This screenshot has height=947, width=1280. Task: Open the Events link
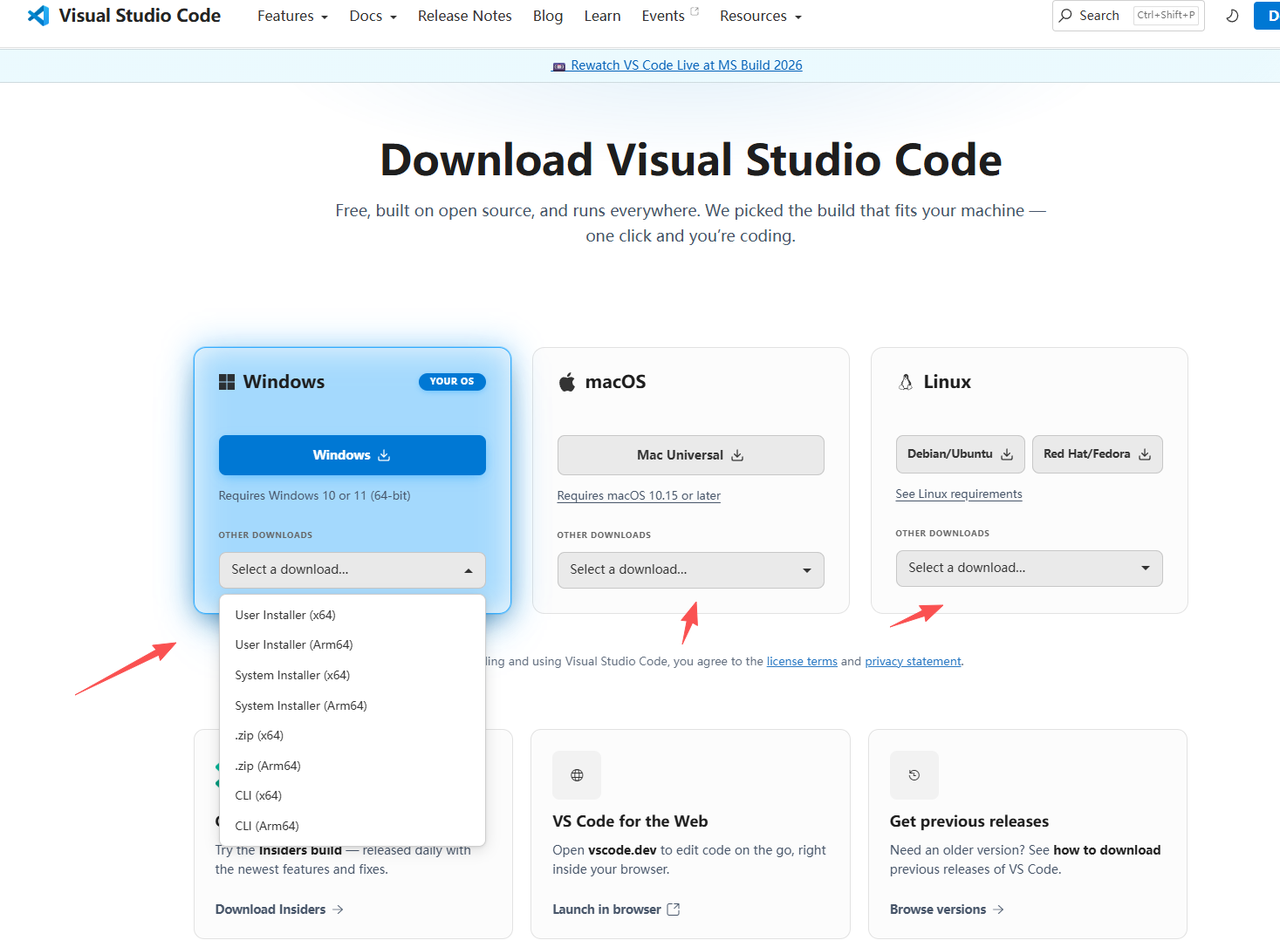pyautogui.click(x=670, y=16)
